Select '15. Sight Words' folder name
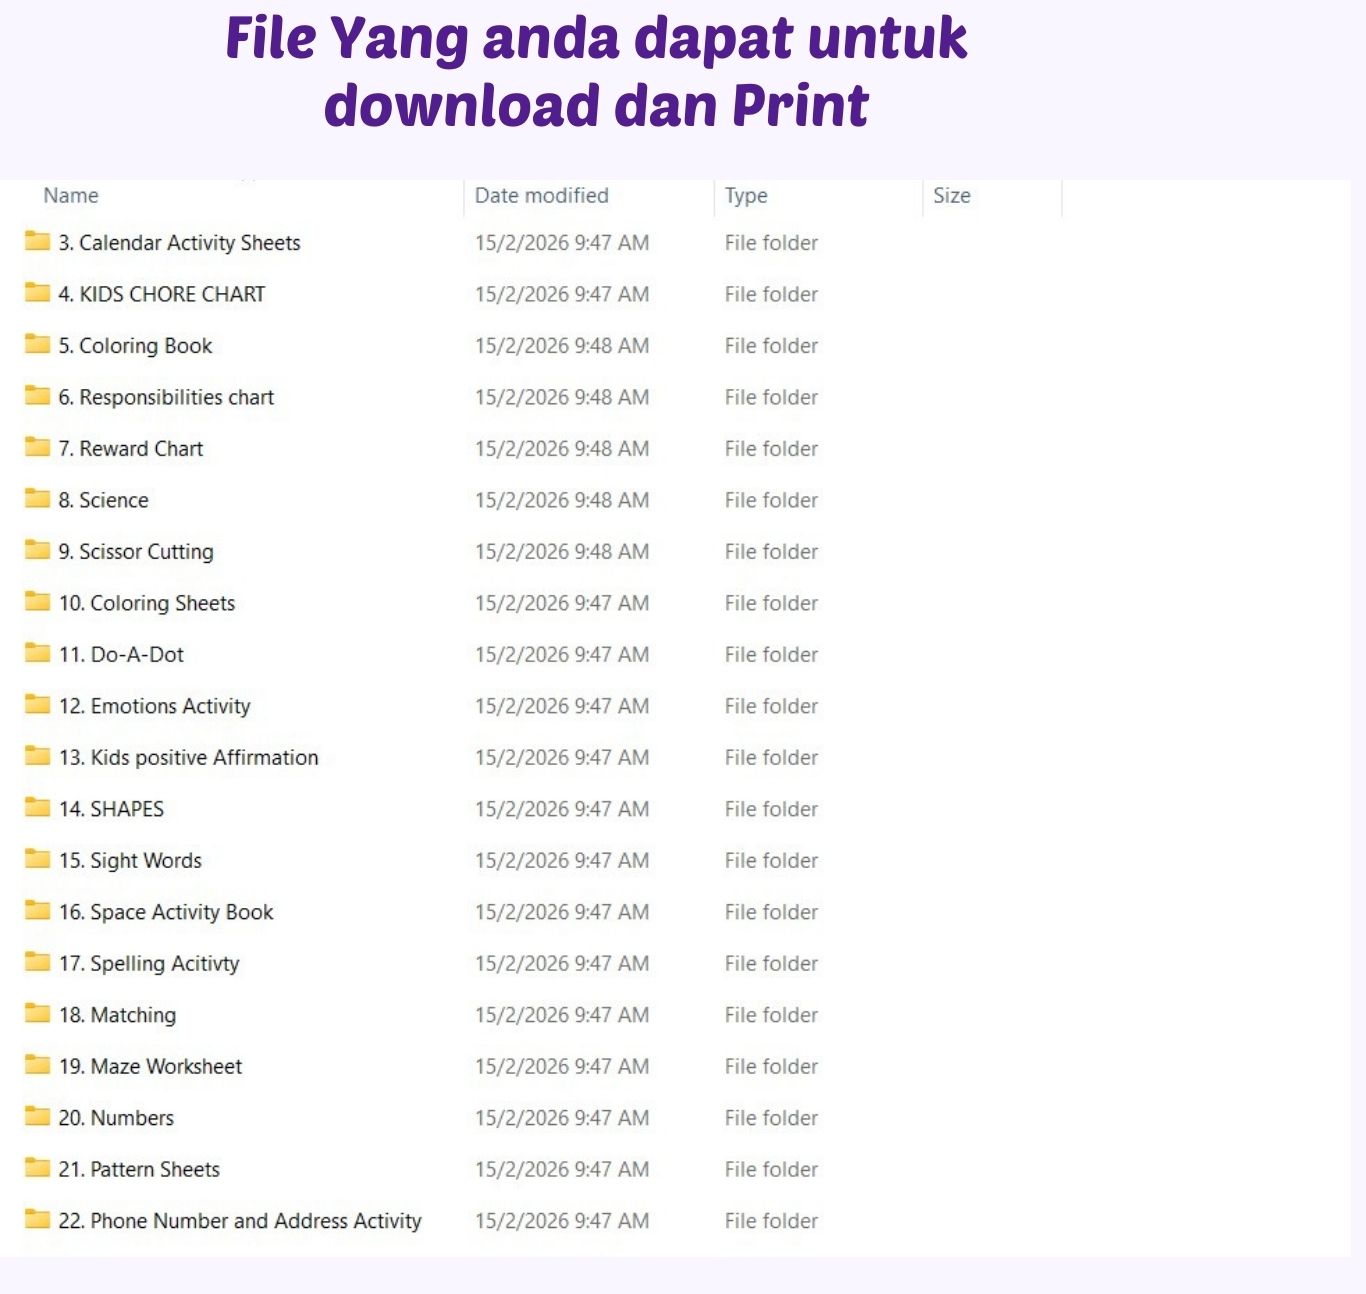The width and height of the screenshot is (1366, 1294). [130, 861]
